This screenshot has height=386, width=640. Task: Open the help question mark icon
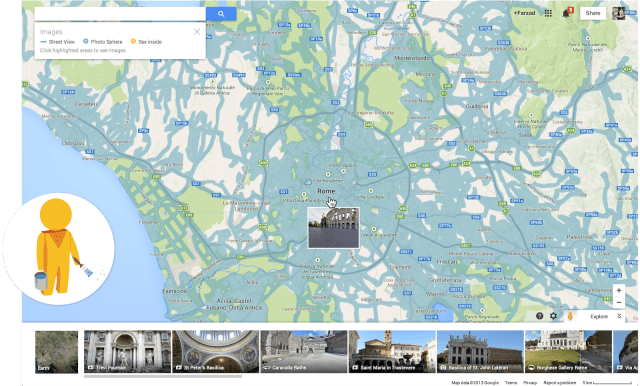tap(539, 316)
